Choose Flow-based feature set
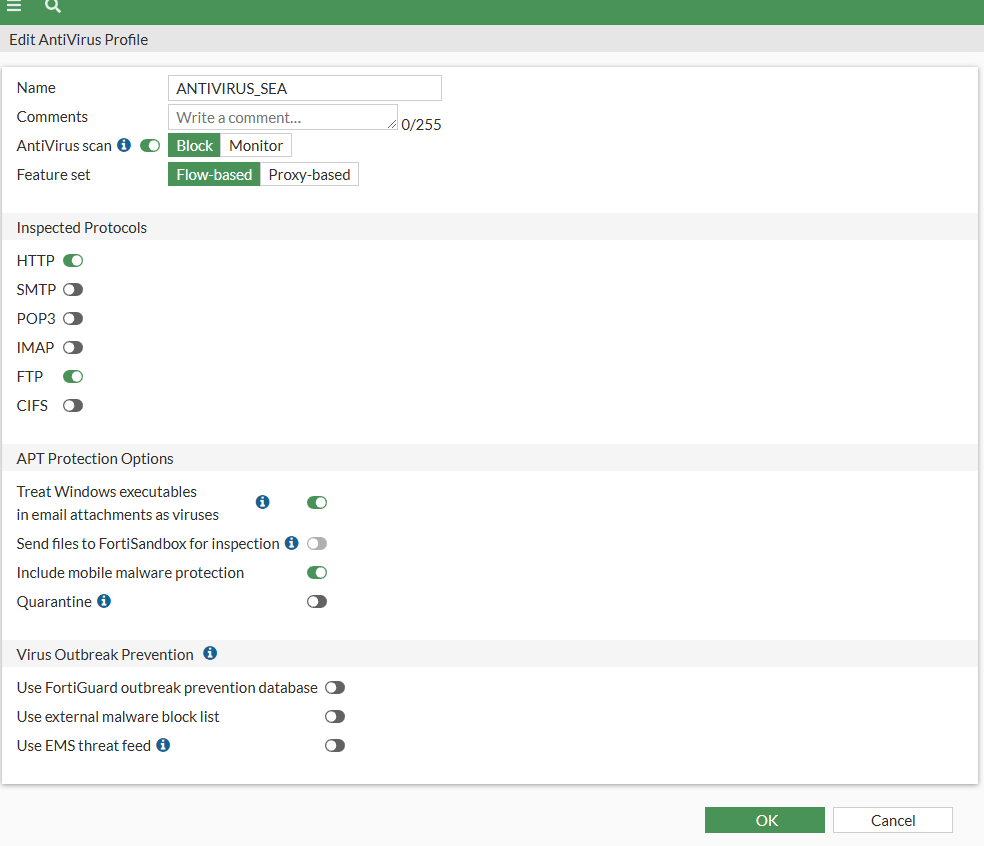 (214, 174)
